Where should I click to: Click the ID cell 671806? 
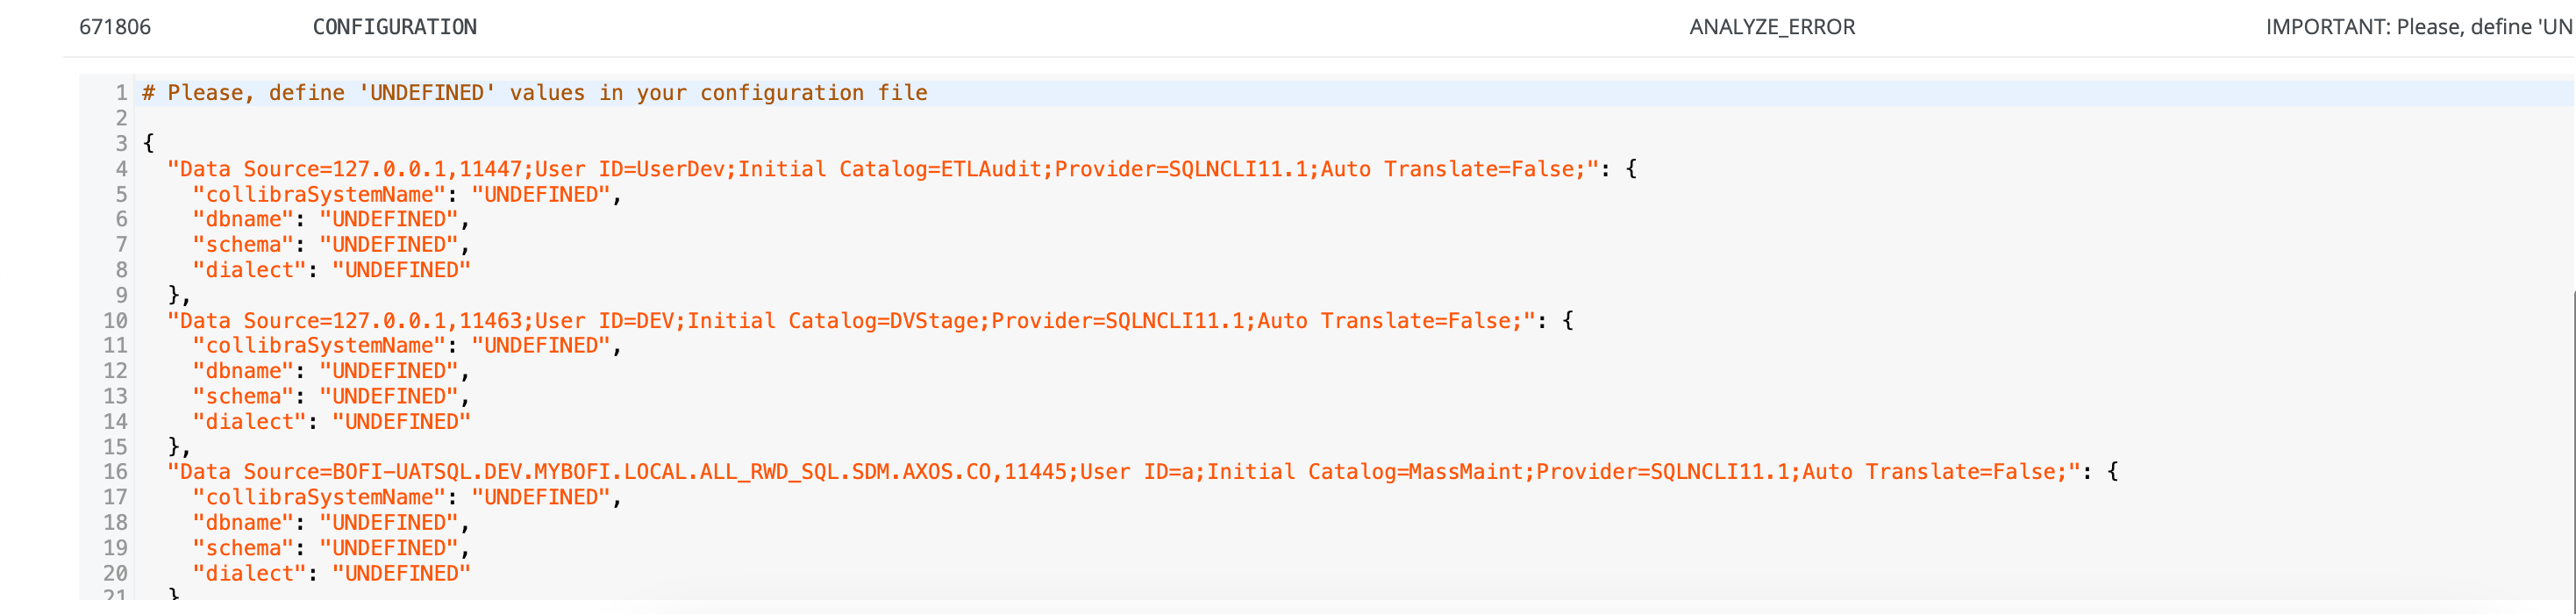click(x=115, y=27)
